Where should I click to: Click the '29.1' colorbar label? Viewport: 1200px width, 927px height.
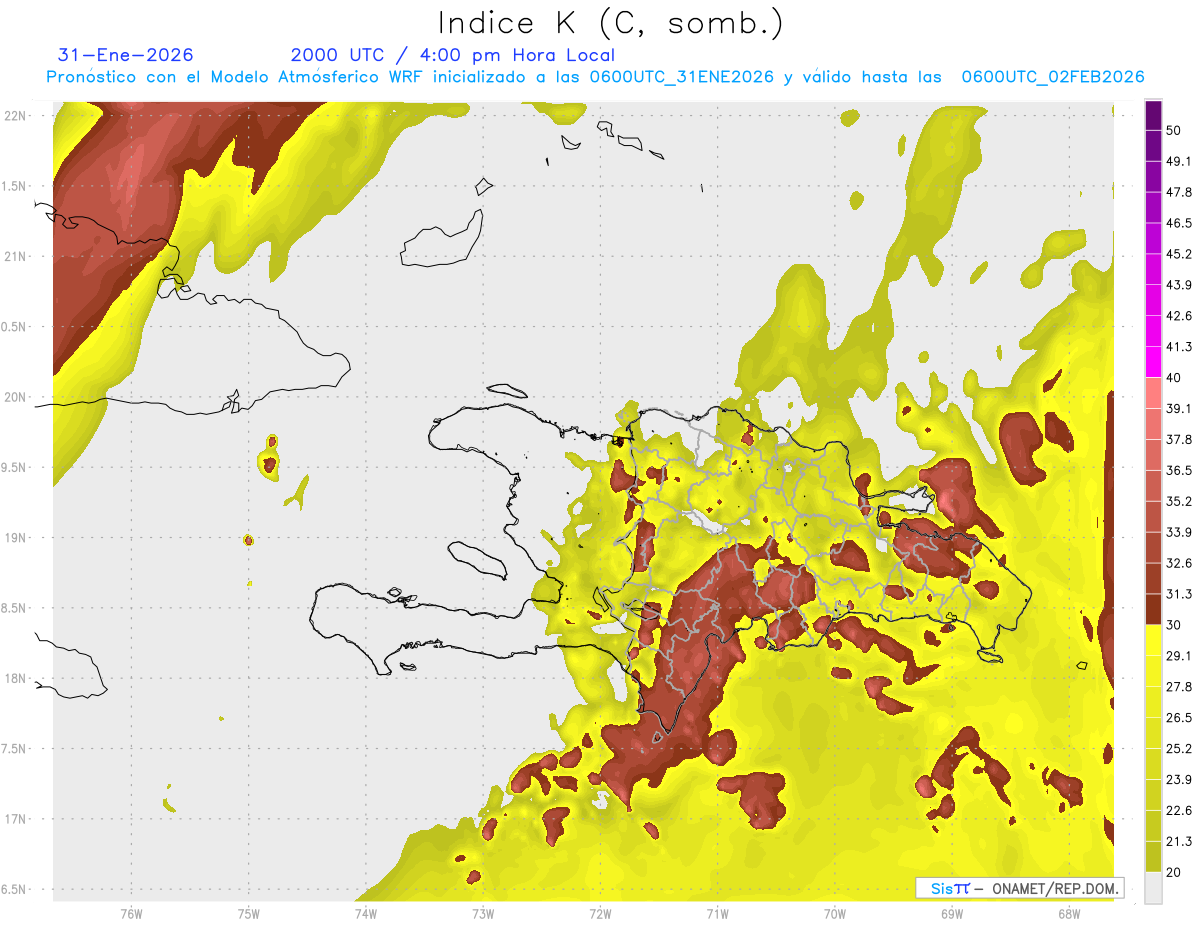click(1179, 655)
